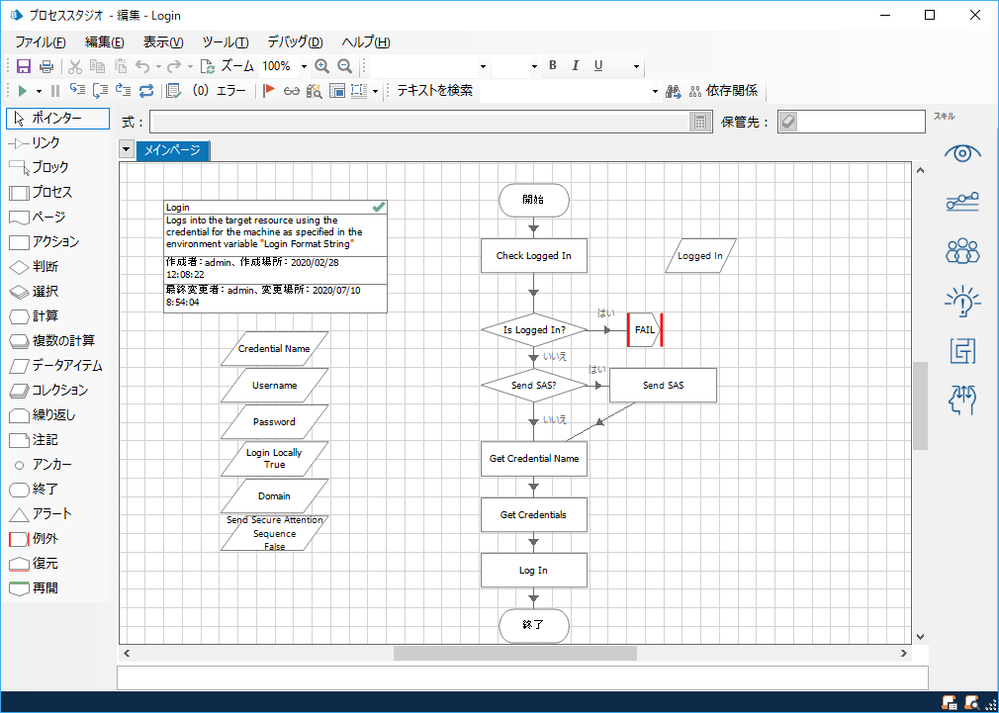
Task: Open the 編集(E) menu
Action: click(x=104, y=43)
